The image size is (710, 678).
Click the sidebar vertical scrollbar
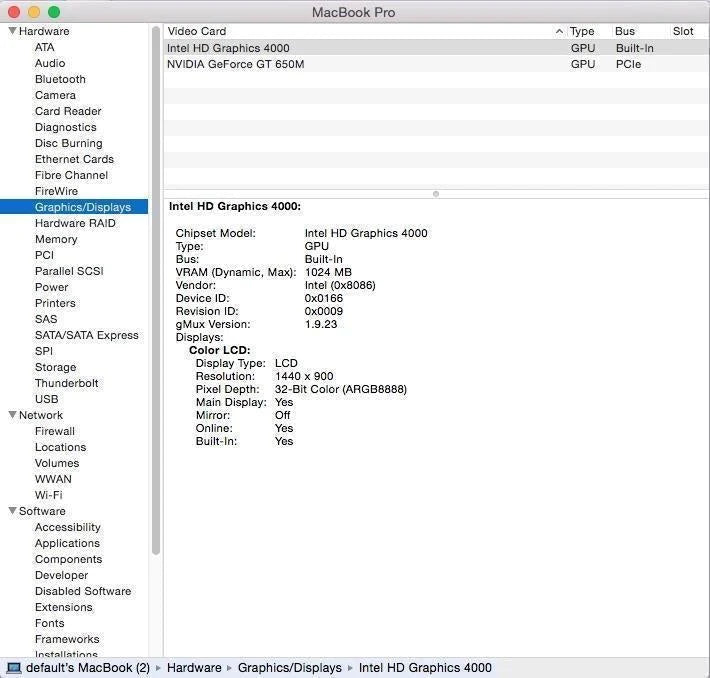click(x=155, y=300)
